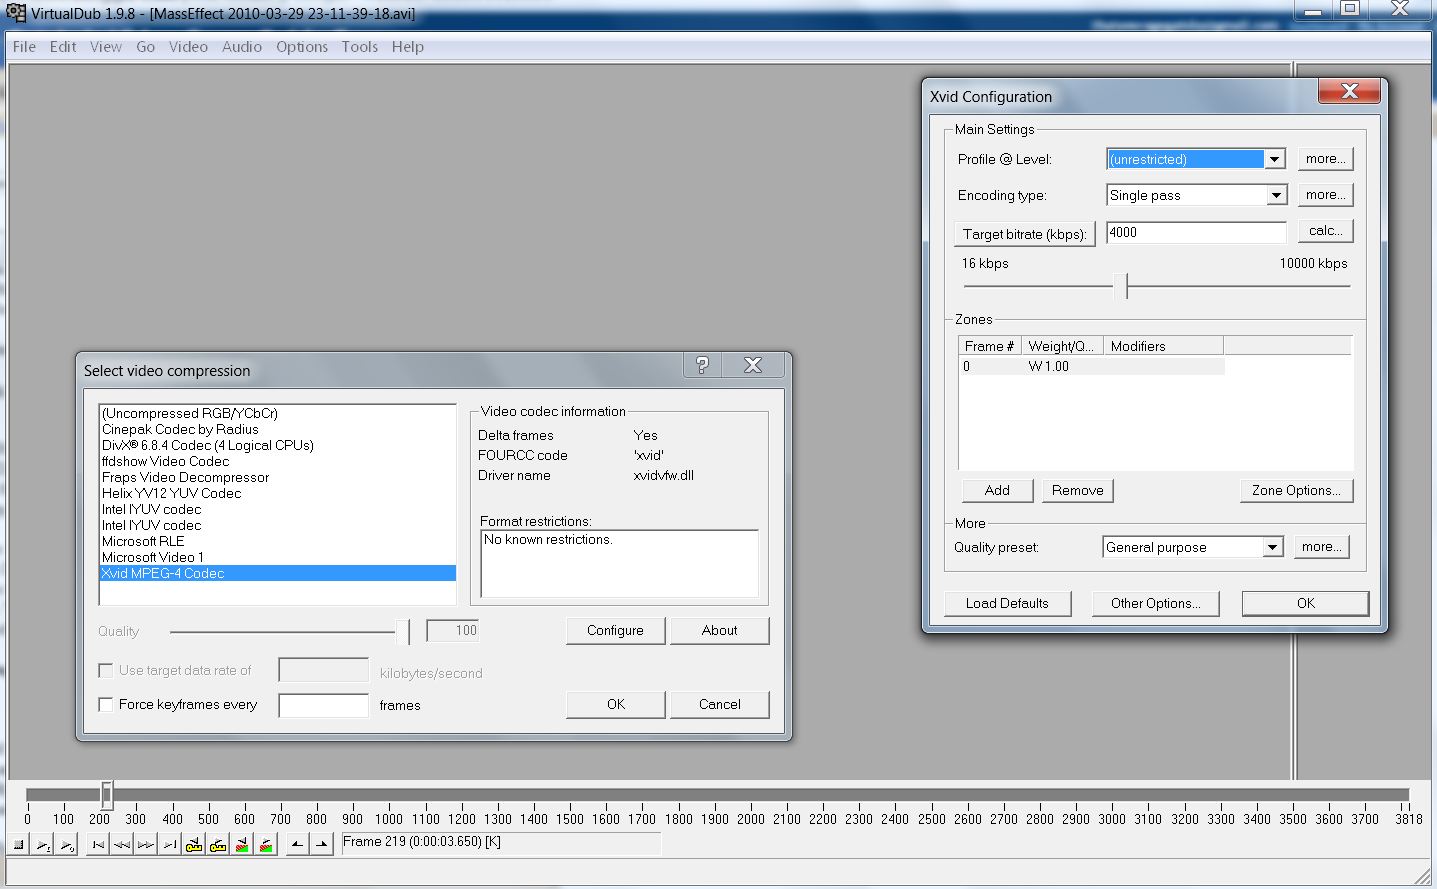Open the File menu

pyautogui.click(x=24, y=47)
